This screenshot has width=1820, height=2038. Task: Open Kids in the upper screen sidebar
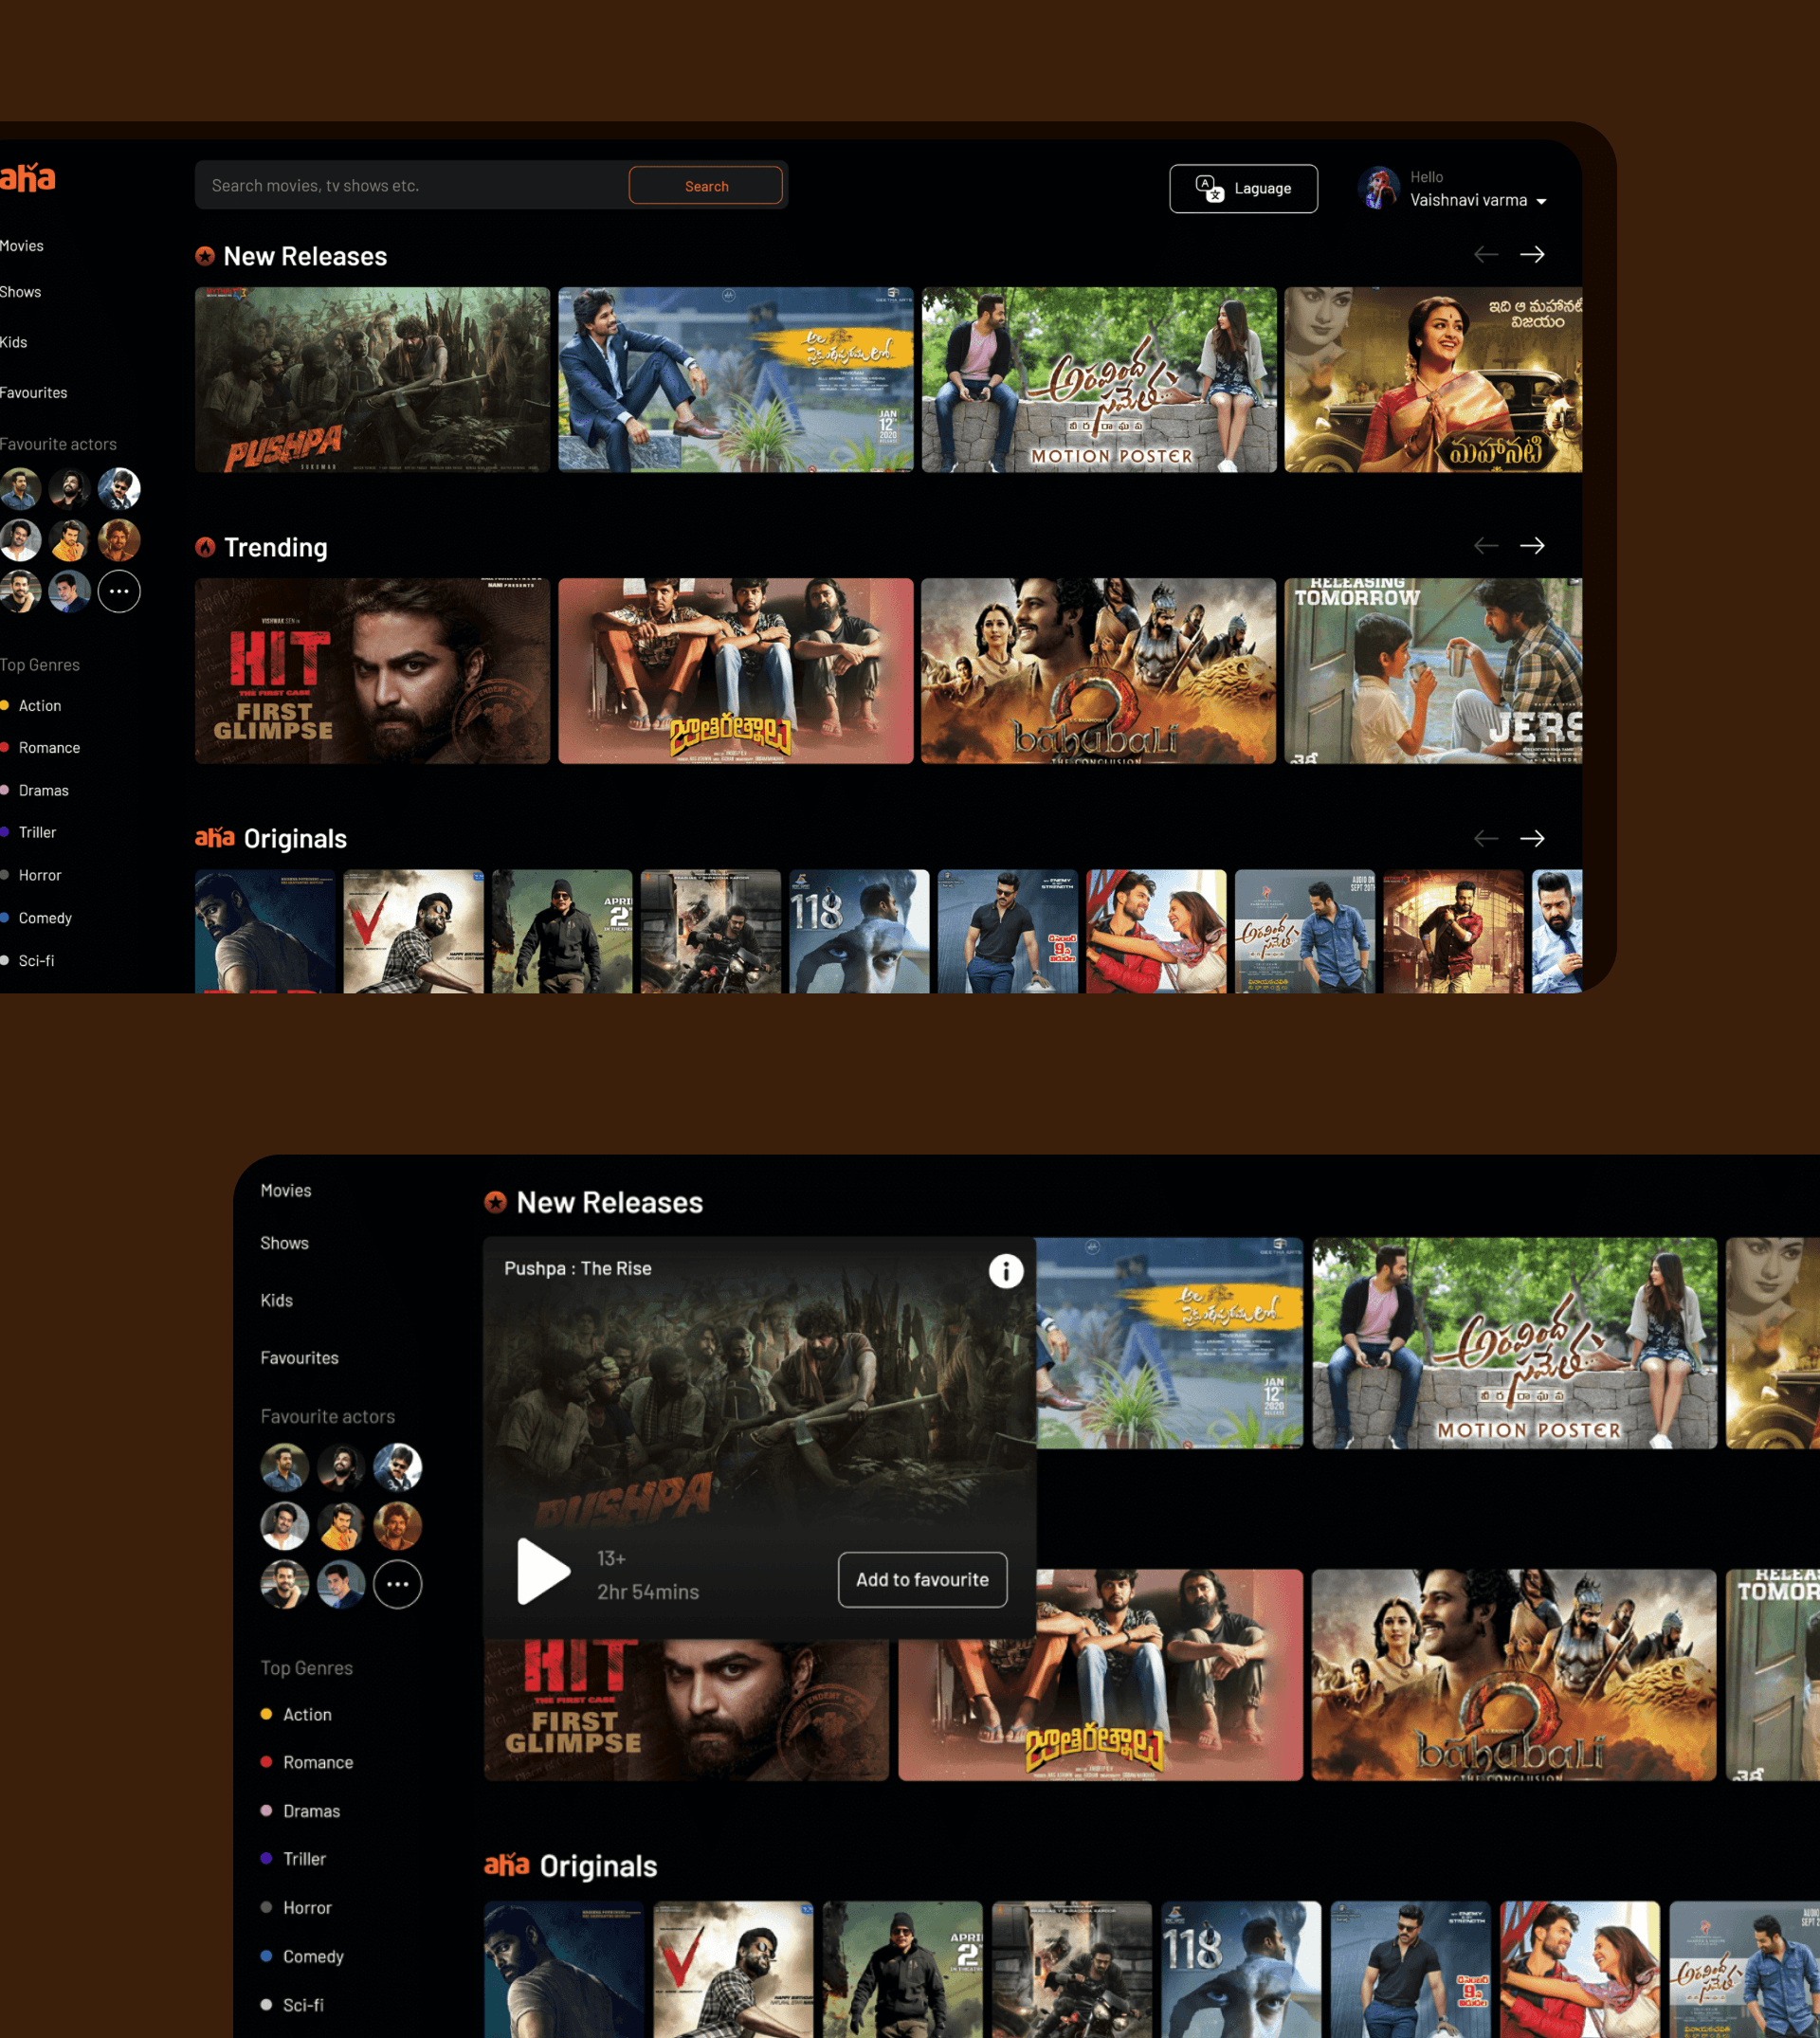(x=14, y=342)
